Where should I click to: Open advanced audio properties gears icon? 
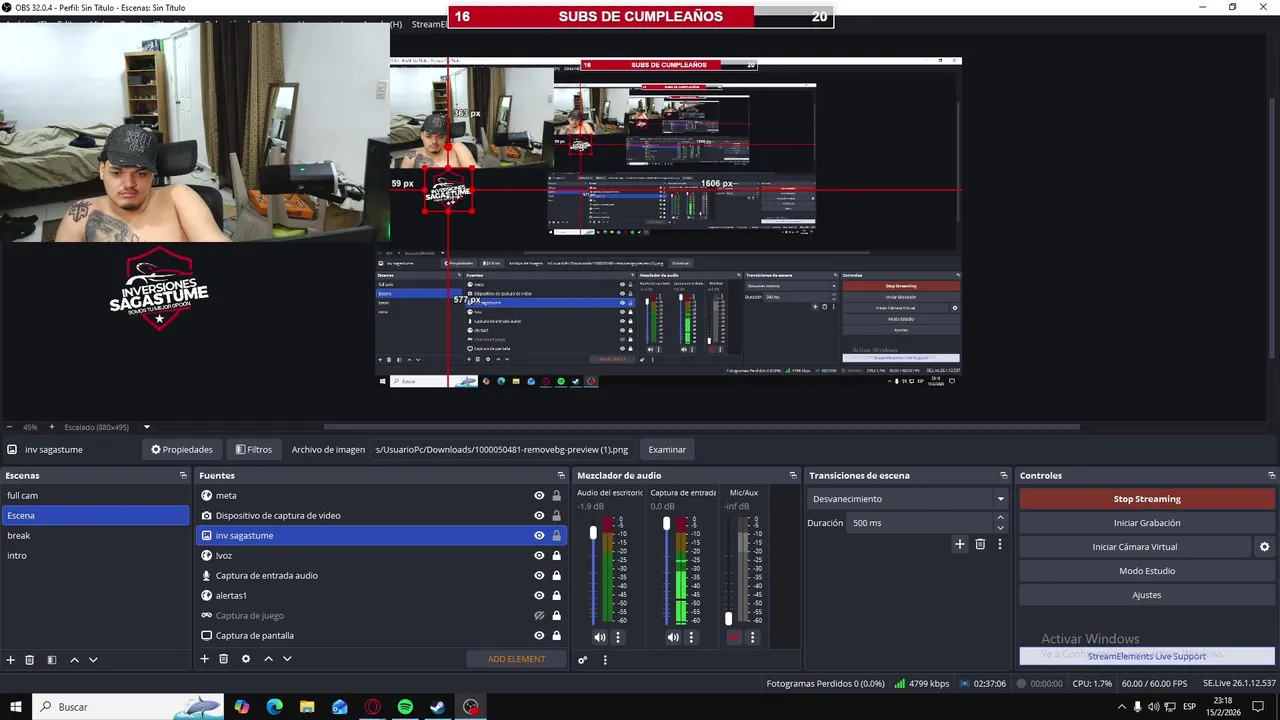[x=583, y=660]
